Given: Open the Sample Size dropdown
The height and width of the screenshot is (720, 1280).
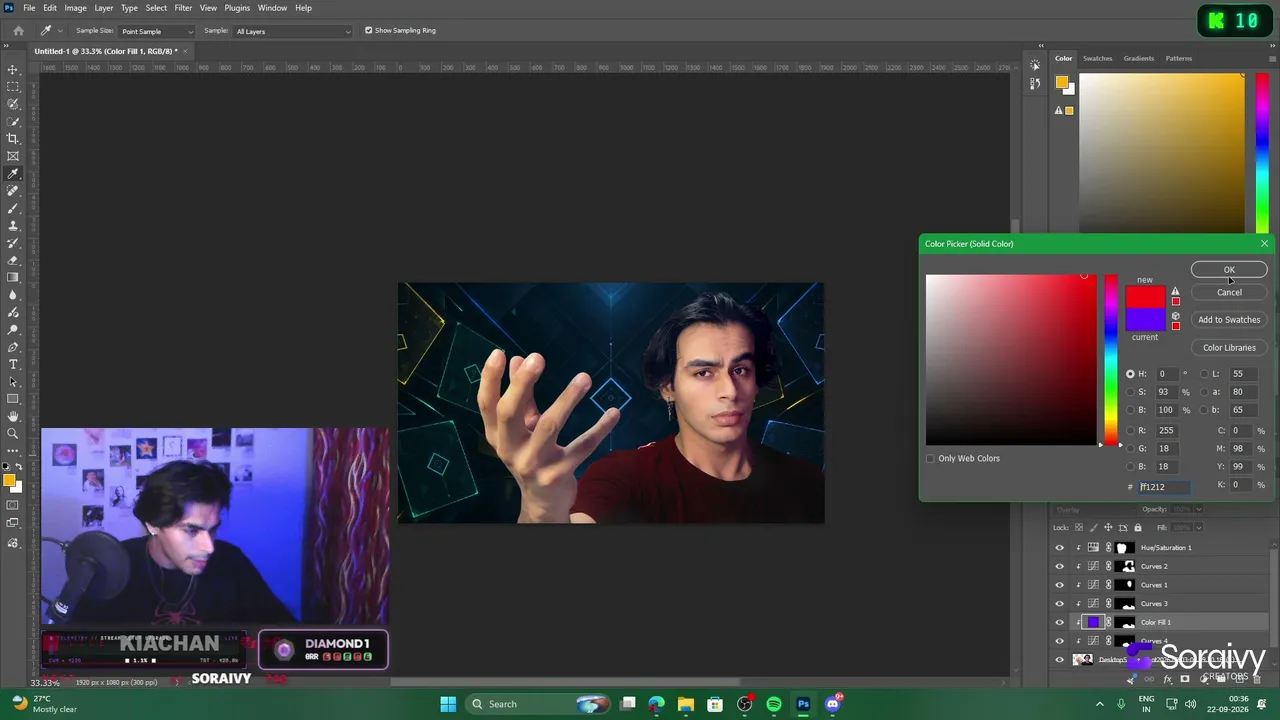Looking at the screenshot, I should click(x=156, y=31).
